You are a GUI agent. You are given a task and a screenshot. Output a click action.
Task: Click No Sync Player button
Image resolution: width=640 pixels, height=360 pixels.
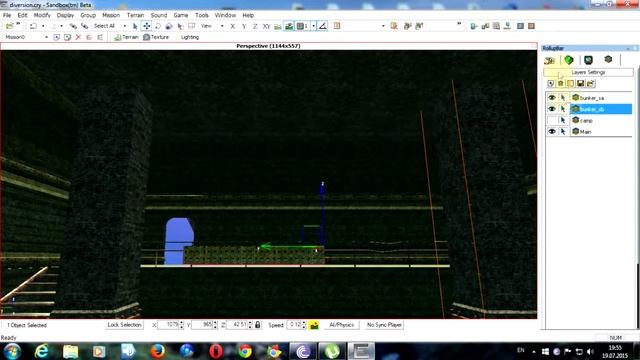coord(384,325)
